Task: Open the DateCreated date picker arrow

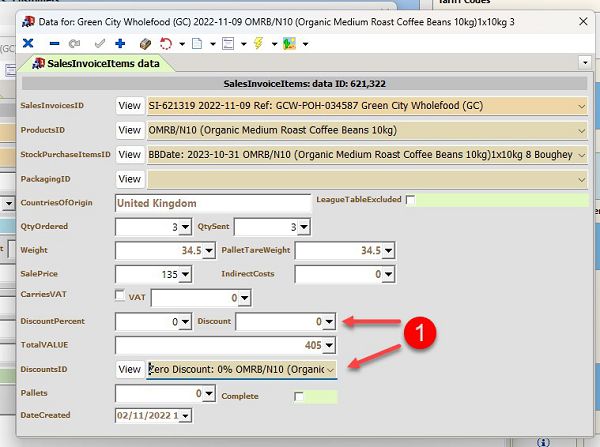Action: tap(186, 416)
